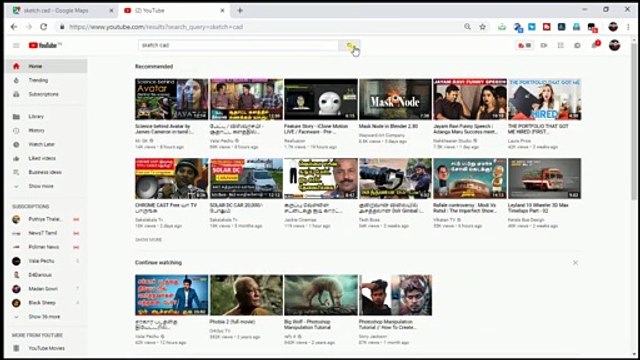Open CHROME CAST Free TV thumbnail
The height and width of the screenshot is (360, 640).
coord(171,178)
